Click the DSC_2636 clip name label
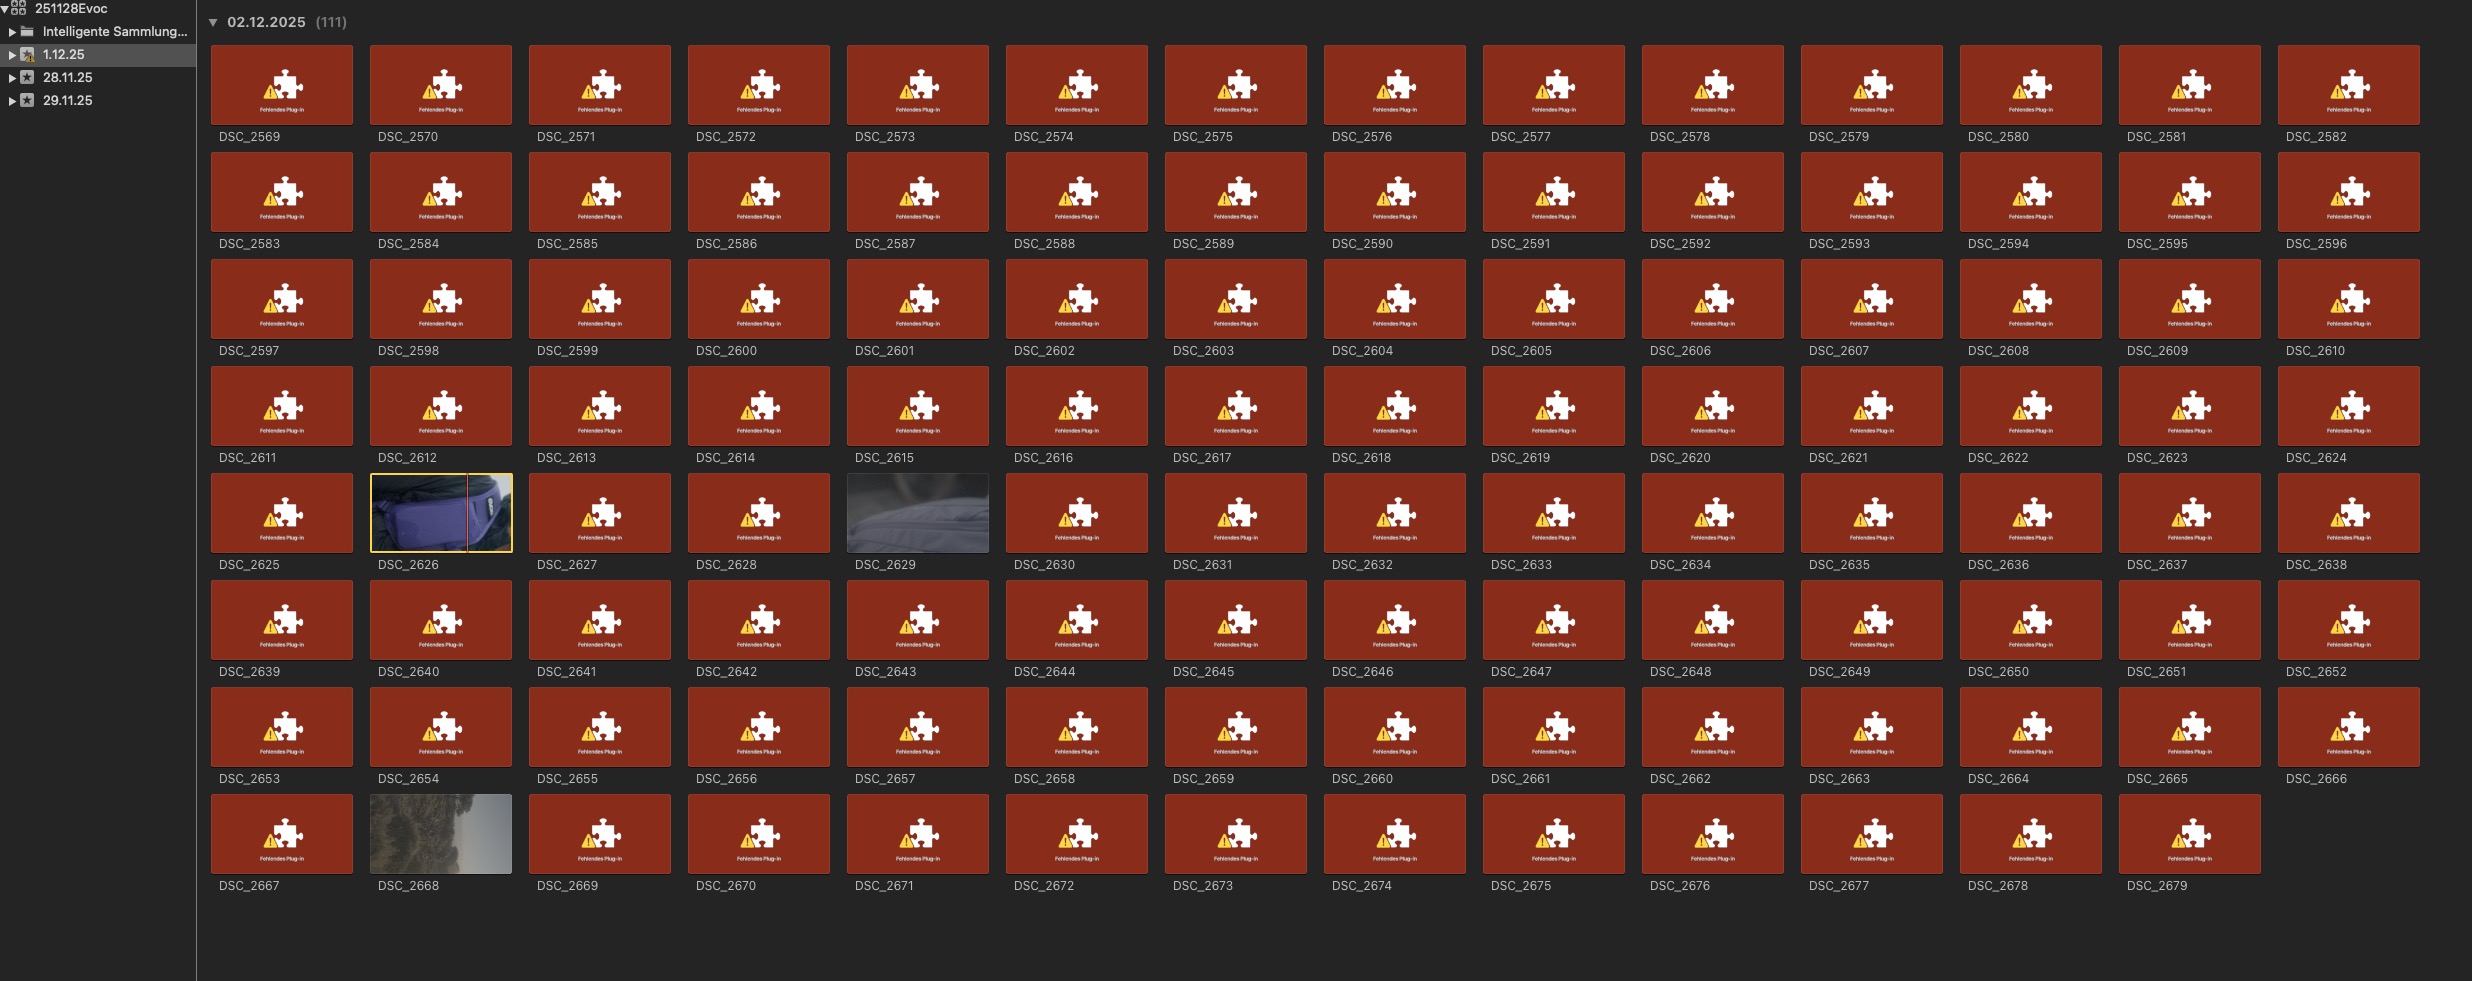Image resolution: width=2472 pixels, height=981 pixels. tap(1998, 565)
